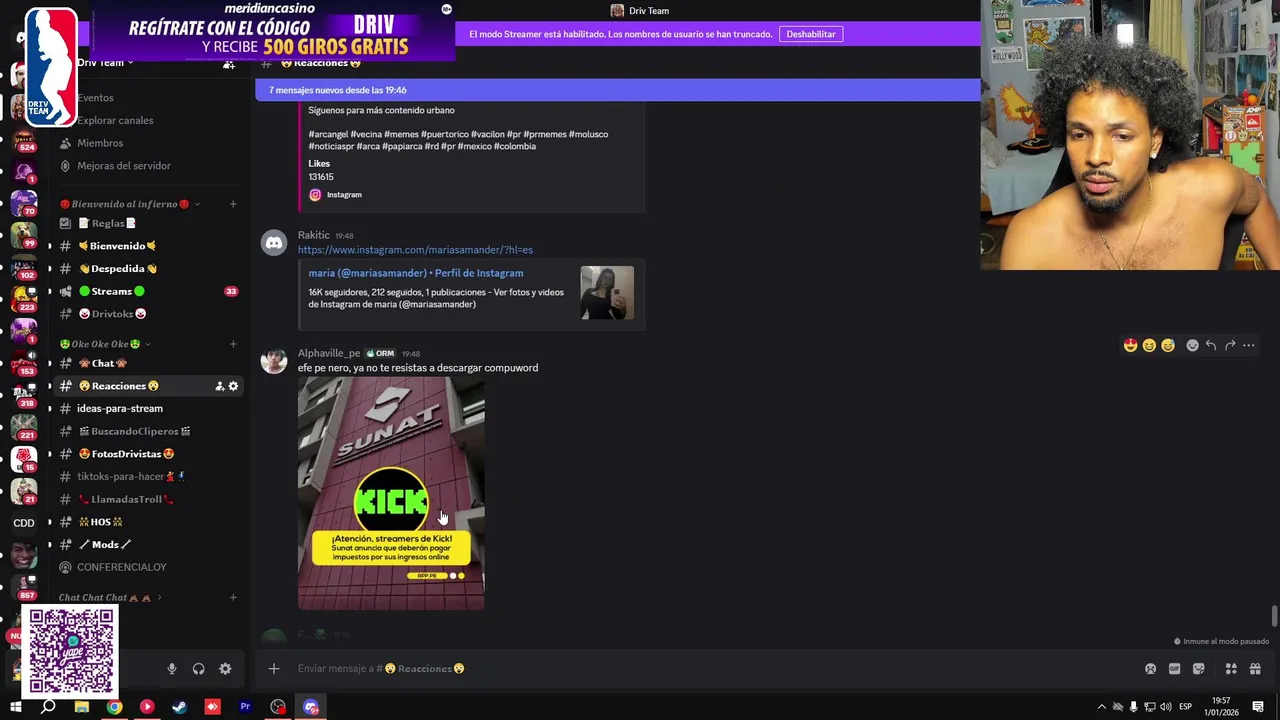Collapse Bienvenido al infierno category
Viewport: 1280px width, 720px height.
click(130, 204)
